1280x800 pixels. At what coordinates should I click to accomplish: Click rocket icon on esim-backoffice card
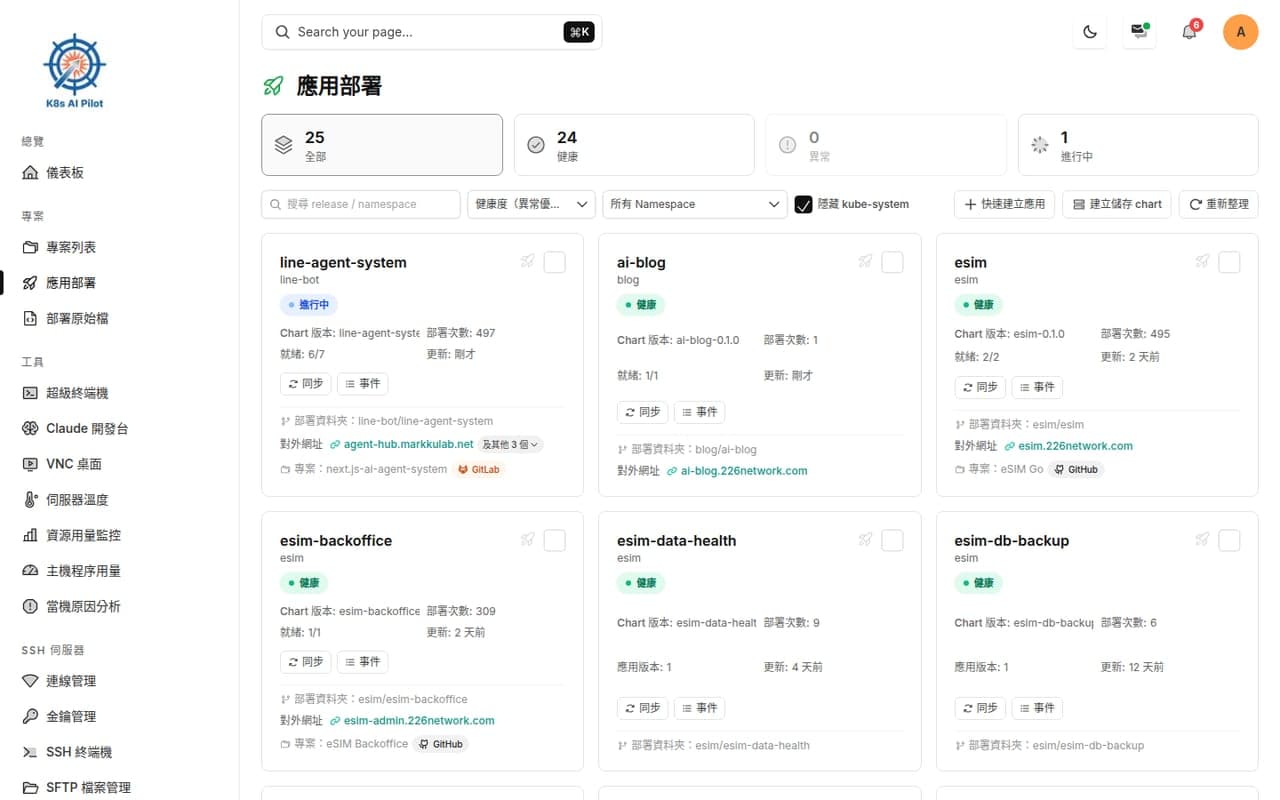click(x=527, y=540)
